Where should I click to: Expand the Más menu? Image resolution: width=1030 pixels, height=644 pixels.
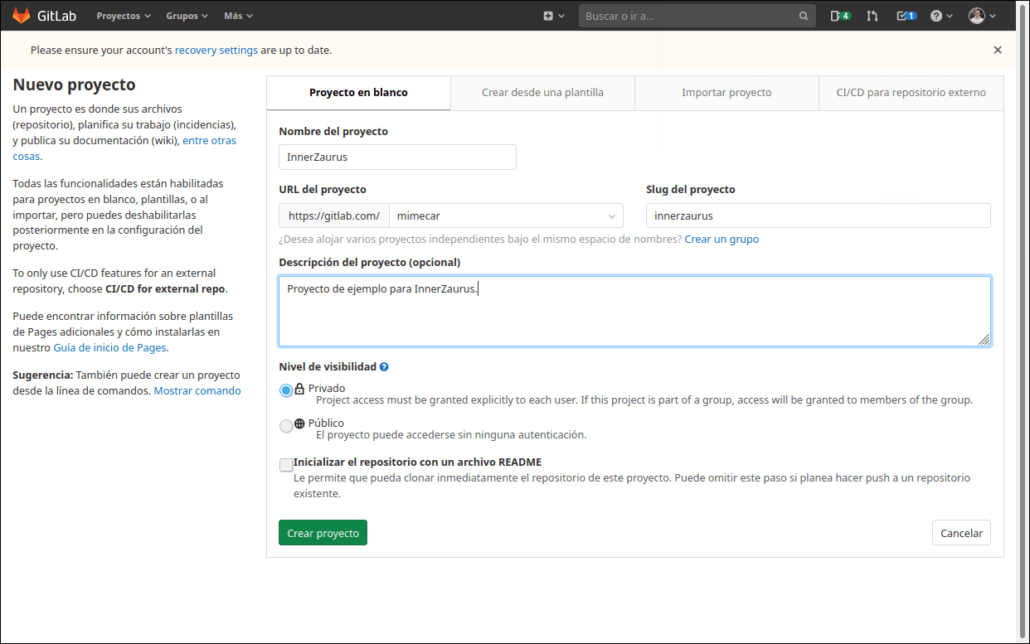(x=238, y=16)
